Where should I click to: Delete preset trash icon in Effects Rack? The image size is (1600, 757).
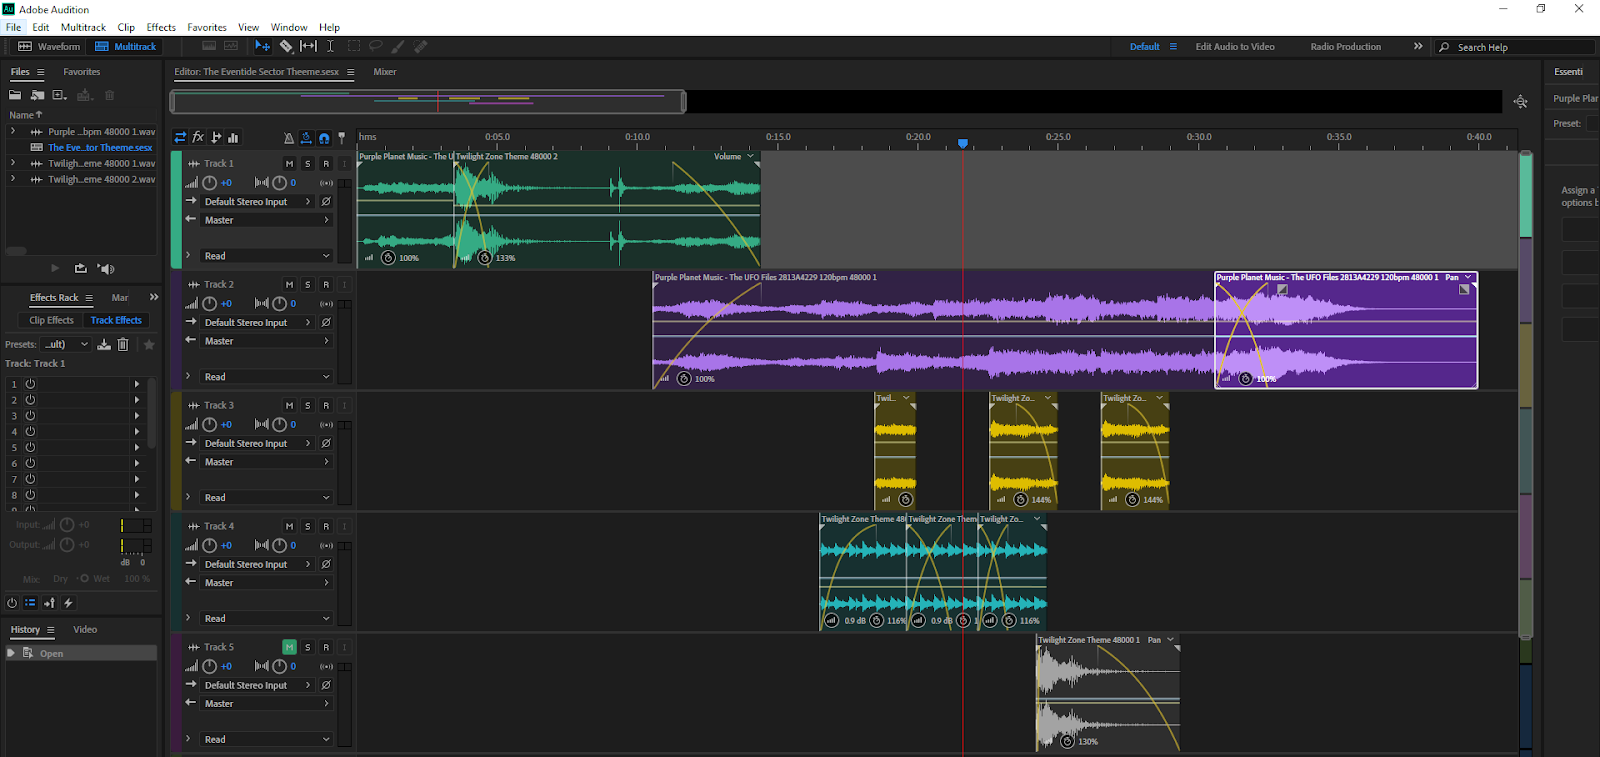tap(123, 344)
